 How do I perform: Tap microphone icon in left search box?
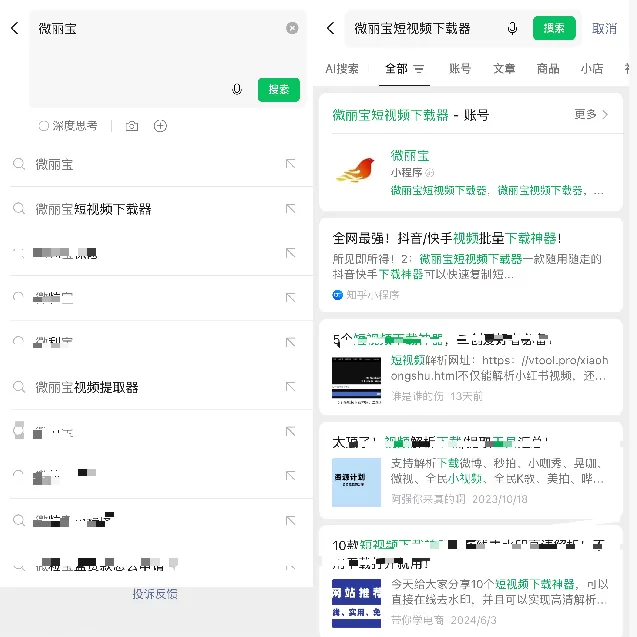[237, 89]
